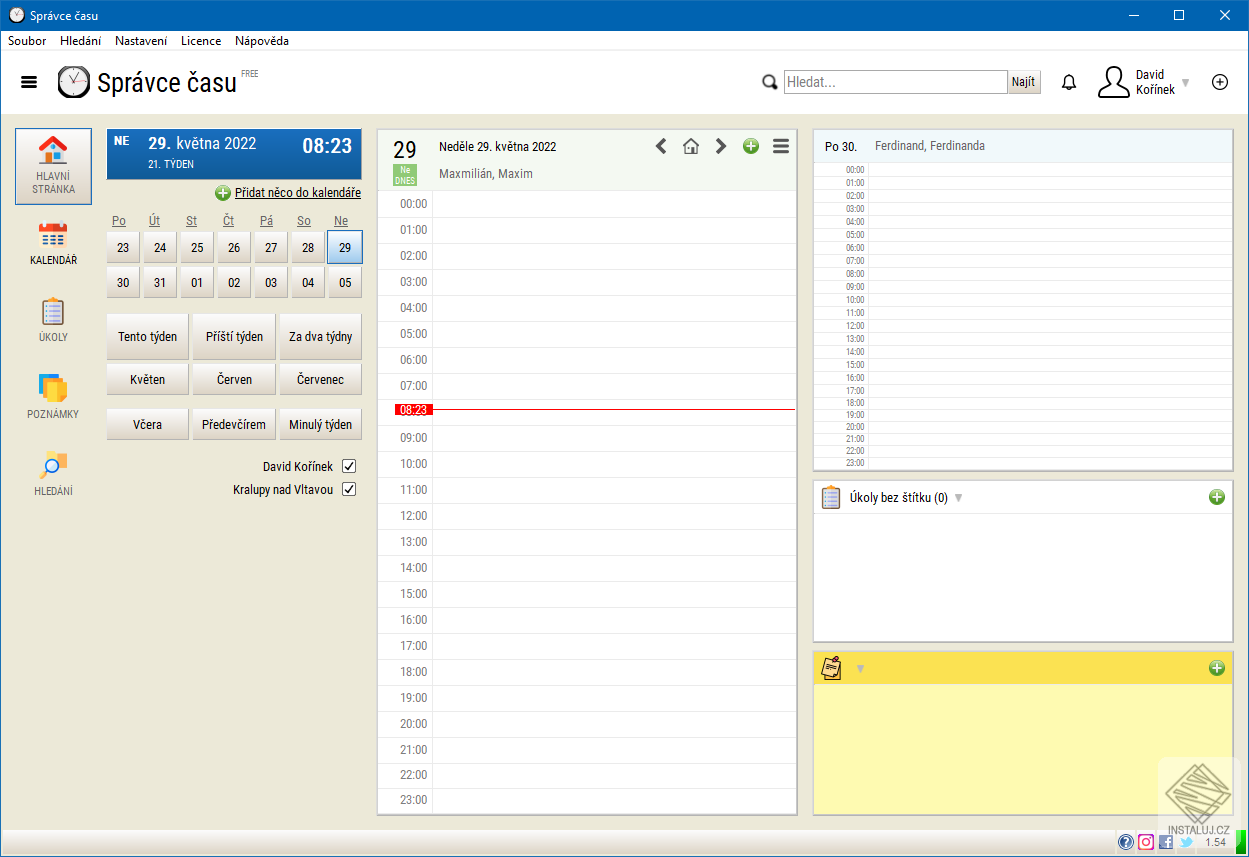Open the hamburger menu next to the logo
This screenshot has height=857, width=1249.
(x=29, y=82)
